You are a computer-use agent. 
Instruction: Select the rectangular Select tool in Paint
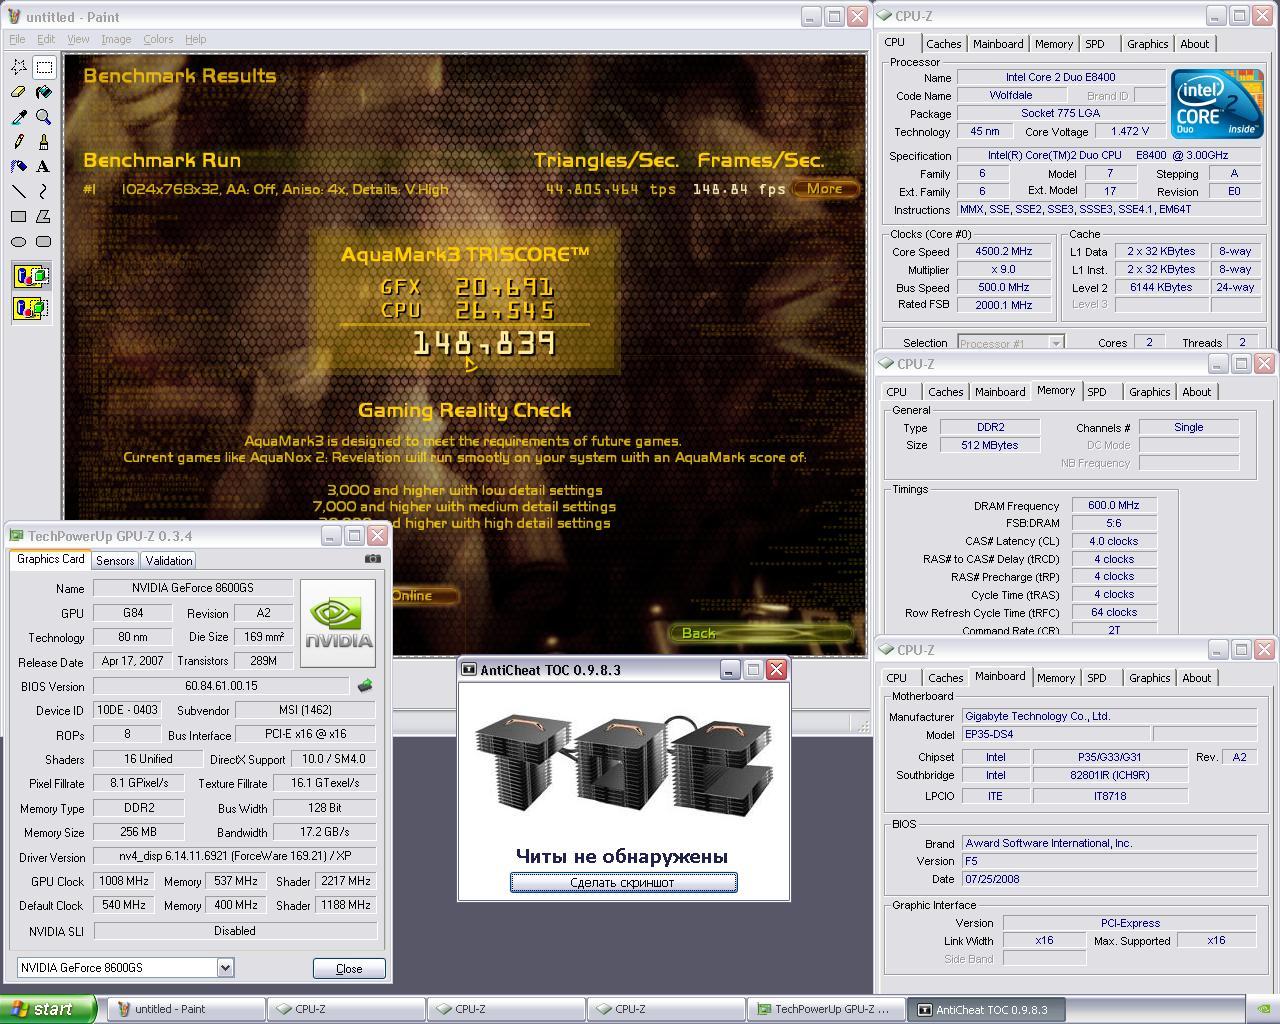click(44, 67)
